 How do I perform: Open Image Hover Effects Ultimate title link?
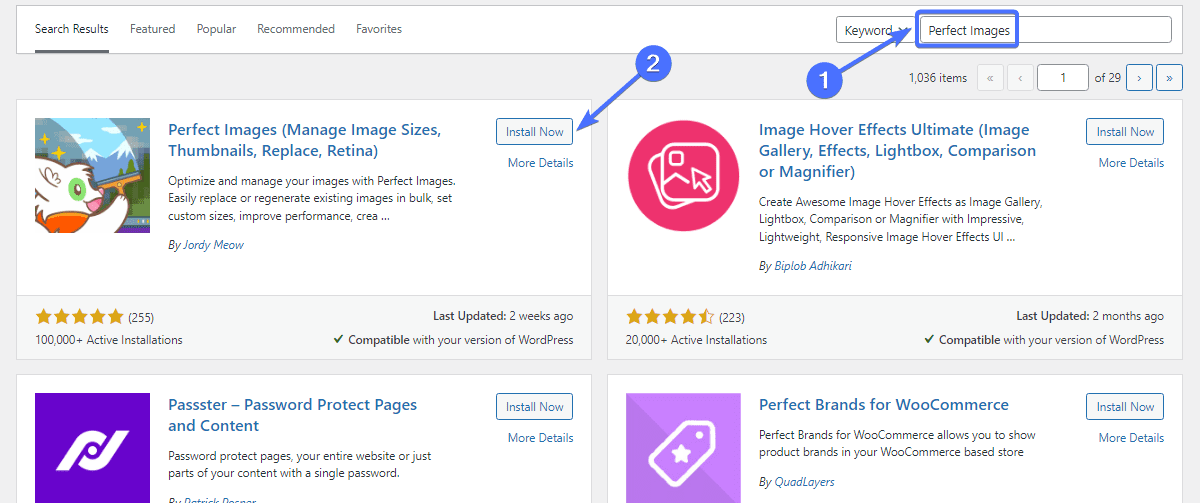[897, 150]
